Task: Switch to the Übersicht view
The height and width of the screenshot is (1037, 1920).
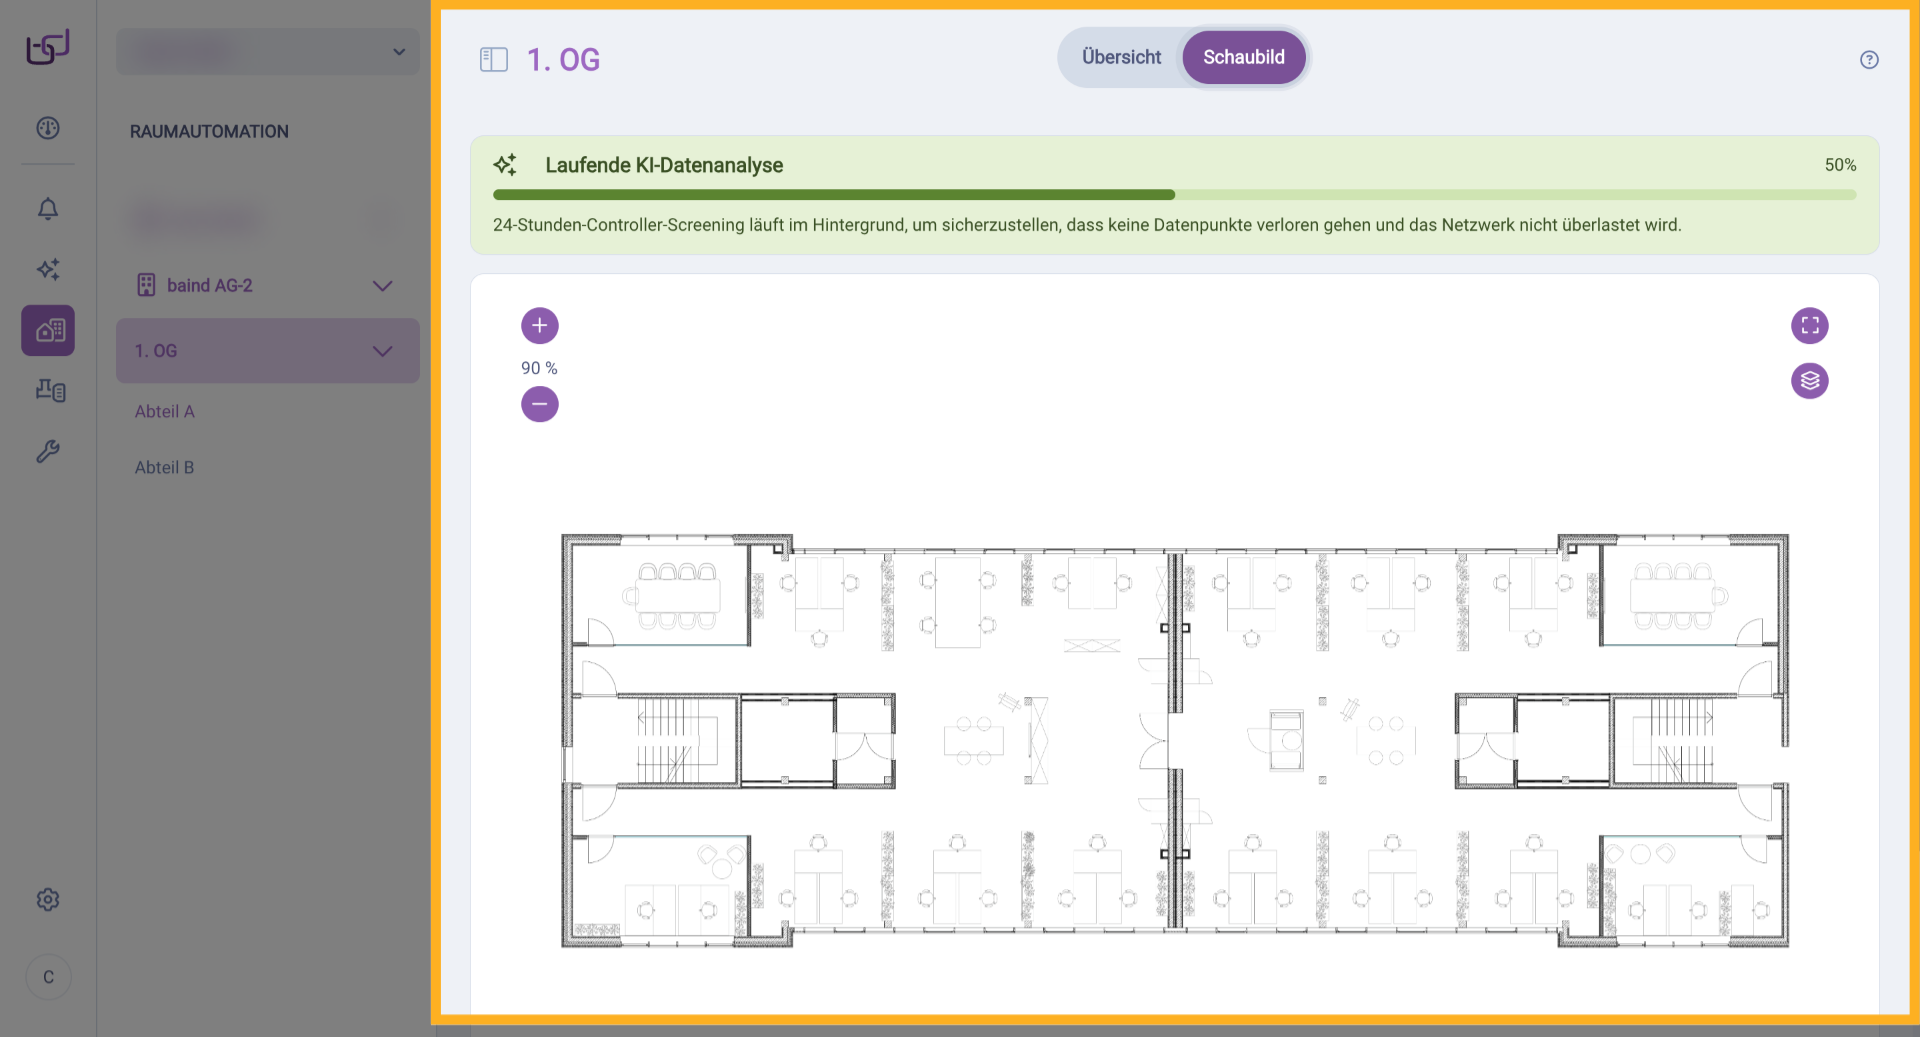Action: pos(1121,57)
